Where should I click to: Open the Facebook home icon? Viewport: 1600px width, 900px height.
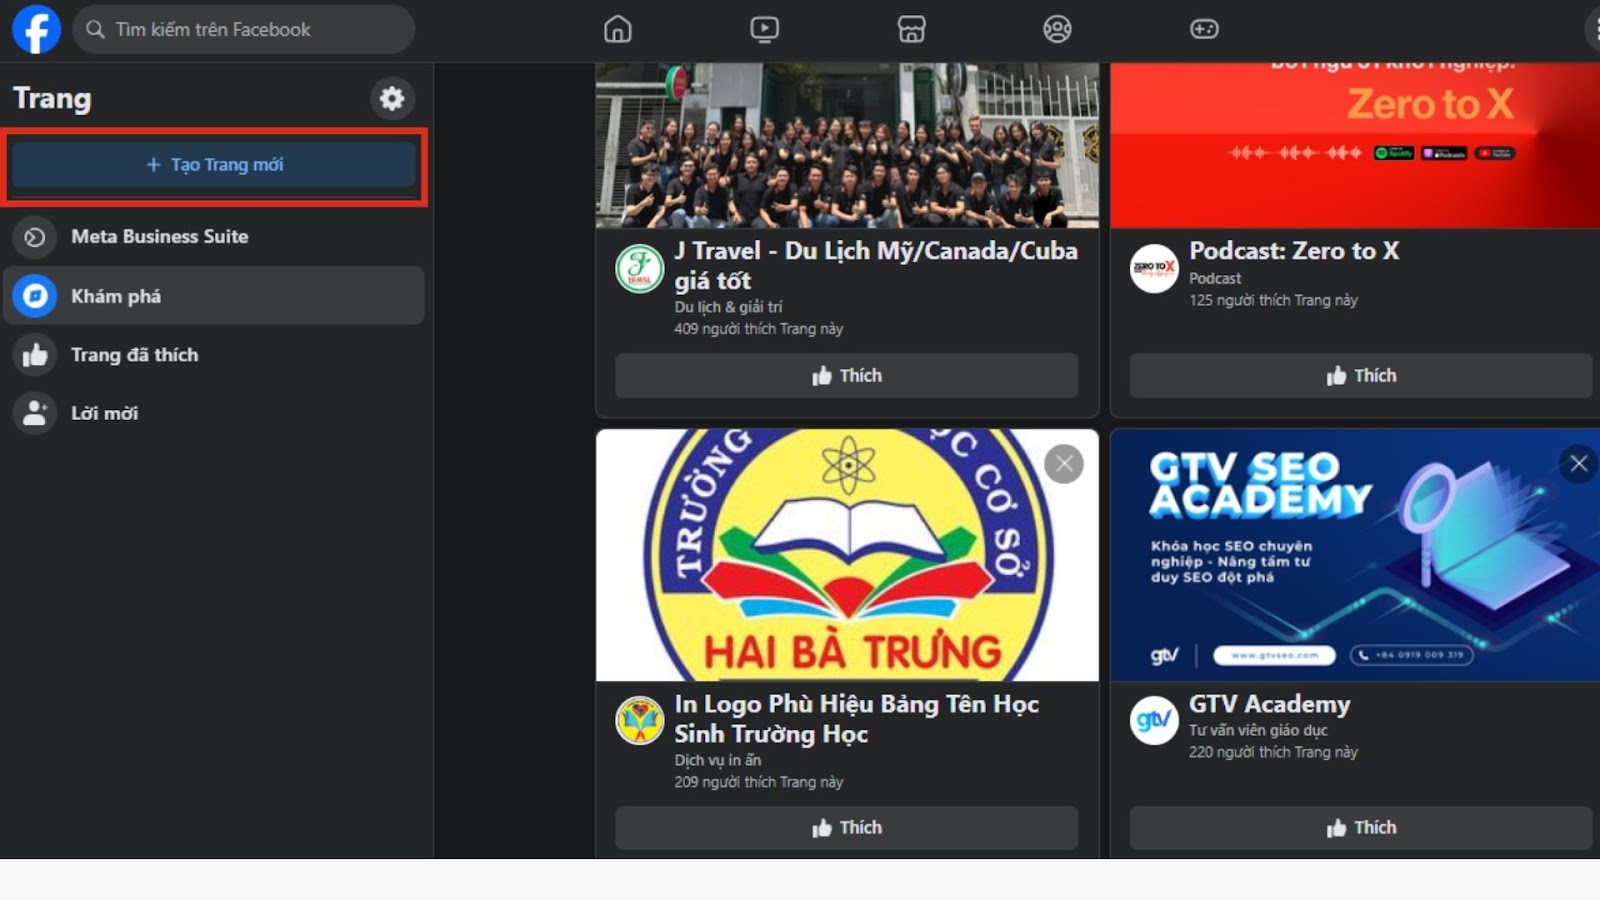pos(617,29)
